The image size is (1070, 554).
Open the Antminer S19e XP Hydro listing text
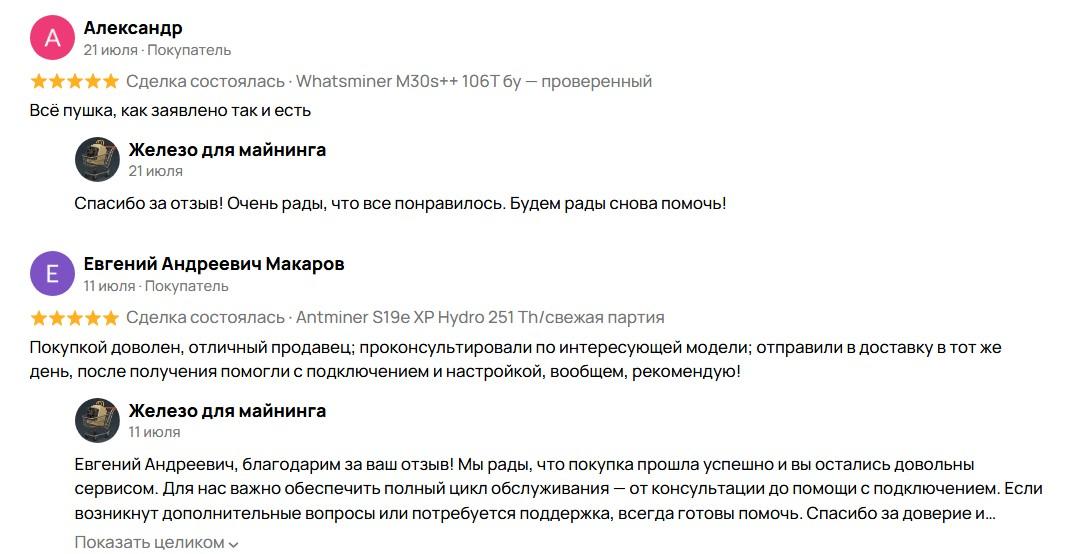click(480, 318)
